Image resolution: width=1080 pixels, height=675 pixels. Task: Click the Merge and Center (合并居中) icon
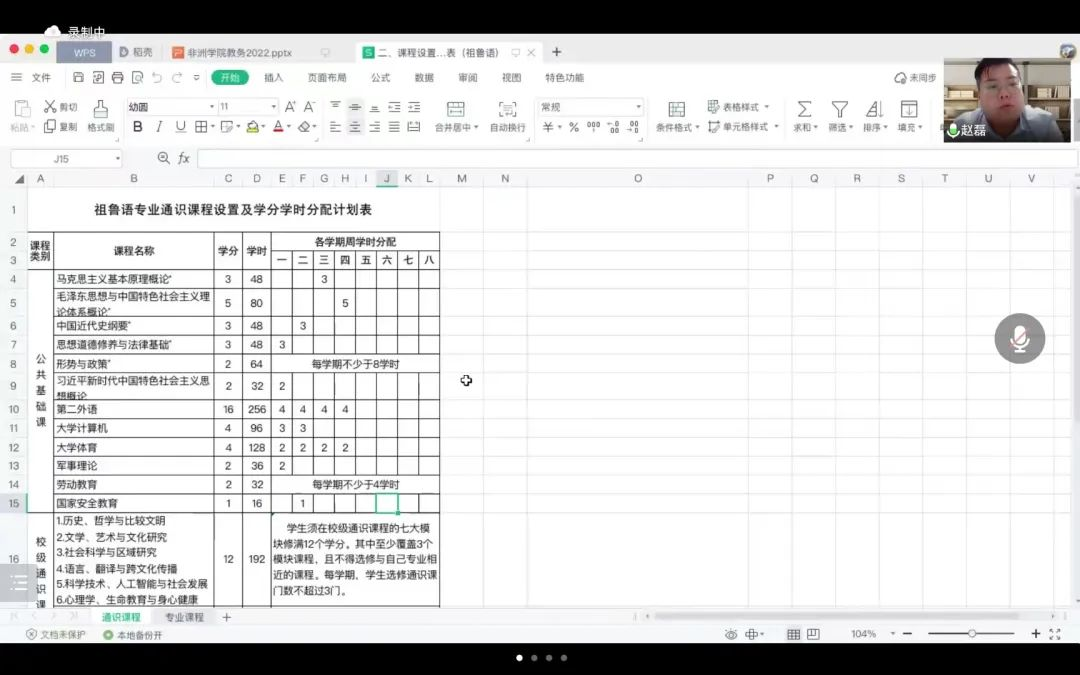point(456,109)
